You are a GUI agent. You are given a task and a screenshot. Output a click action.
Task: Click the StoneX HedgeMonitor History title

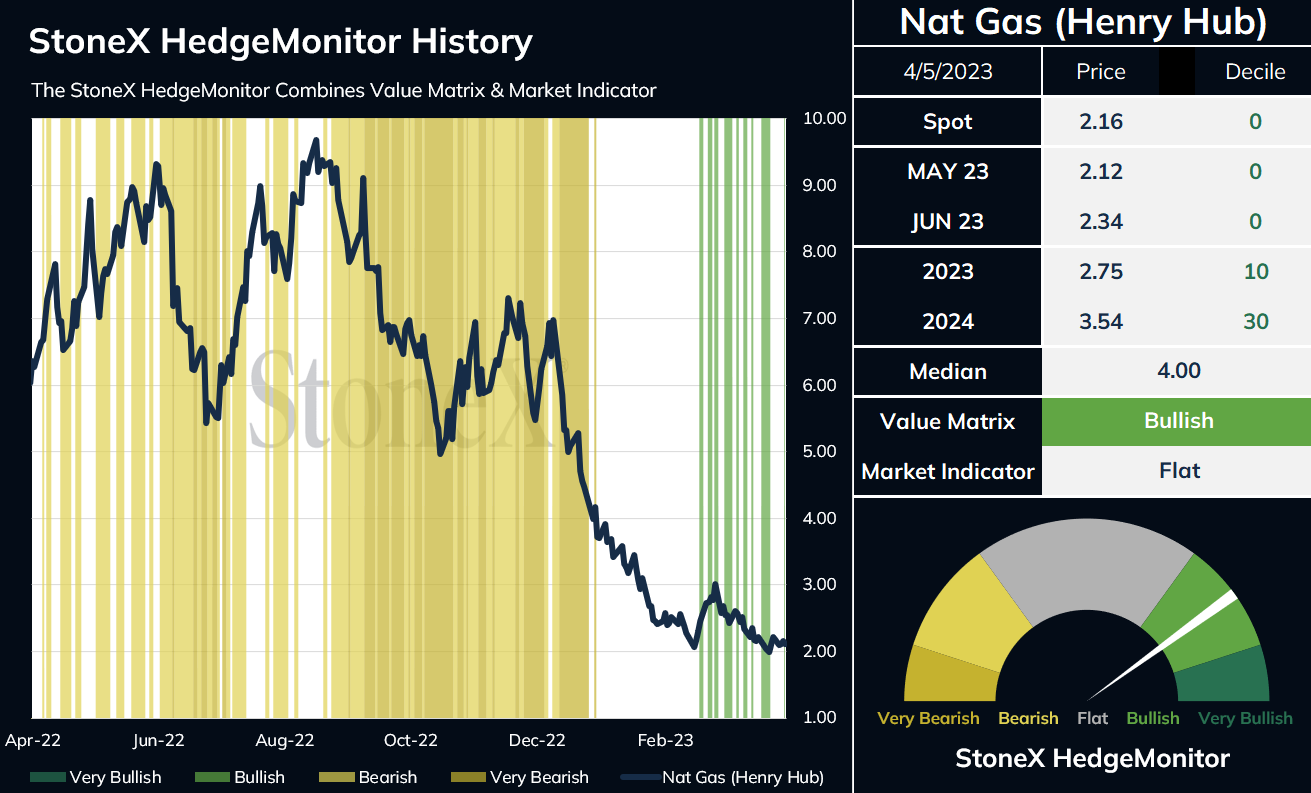pos(280,41)
